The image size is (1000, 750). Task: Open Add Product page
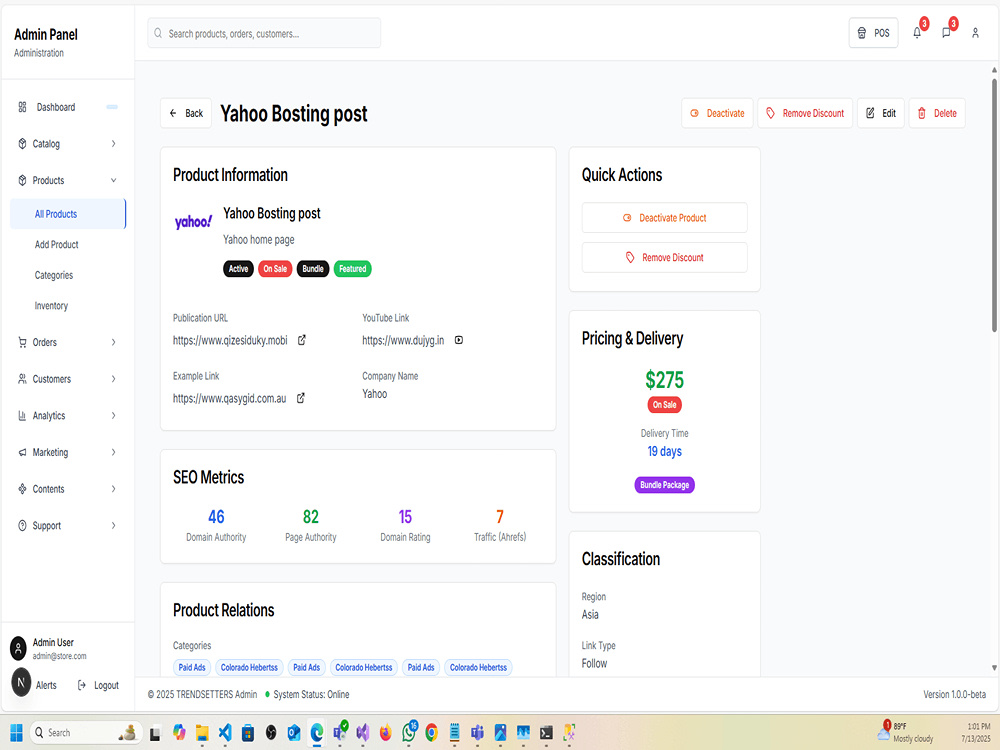tap(57, 245)
